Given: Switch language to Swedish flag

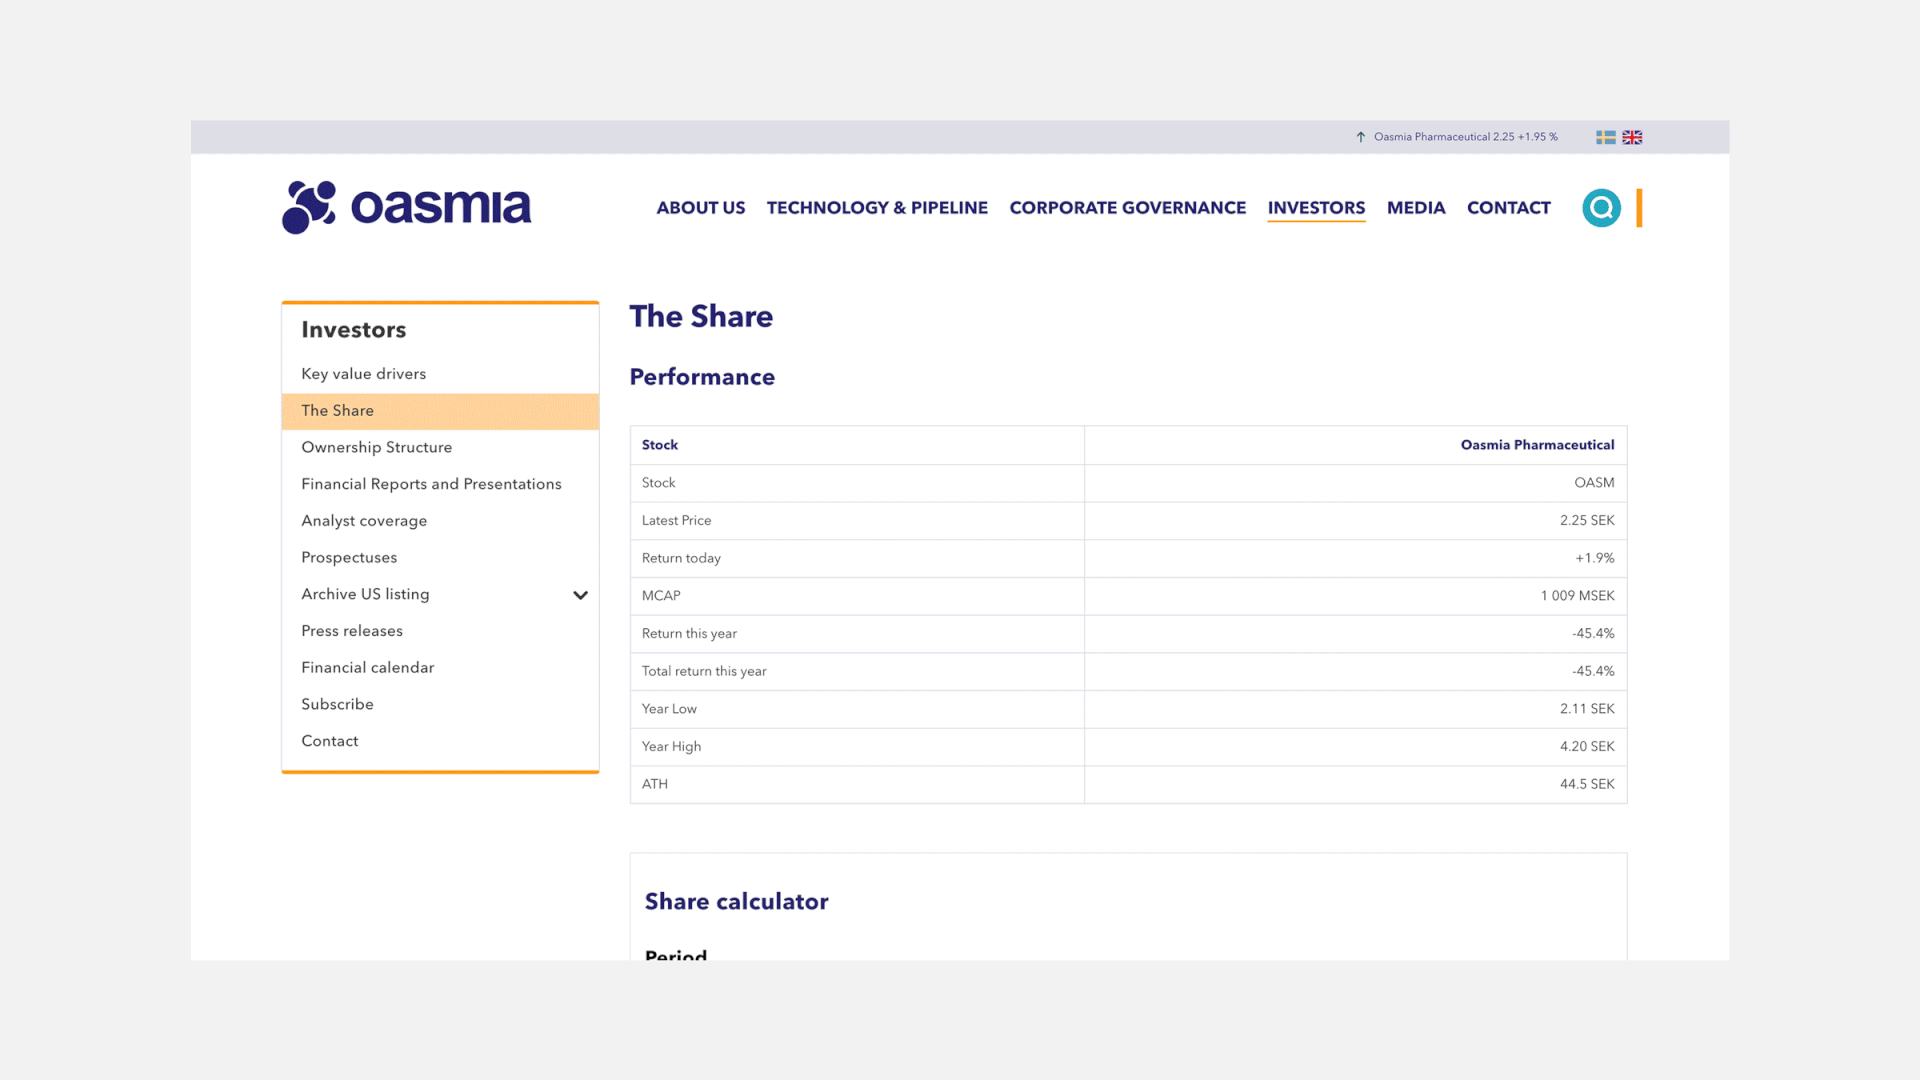Looking at the screenshot, I should (1605, 137).
